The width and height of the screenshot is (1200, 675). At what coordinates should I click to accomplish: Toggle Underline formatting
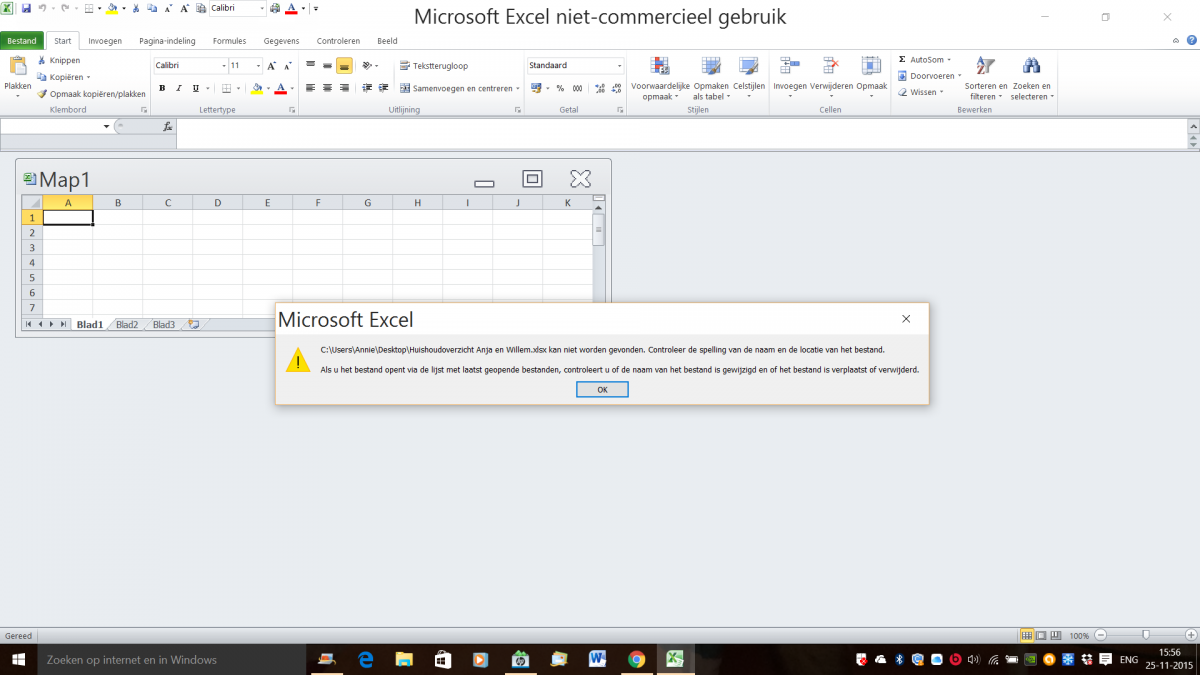coord(196,88)
